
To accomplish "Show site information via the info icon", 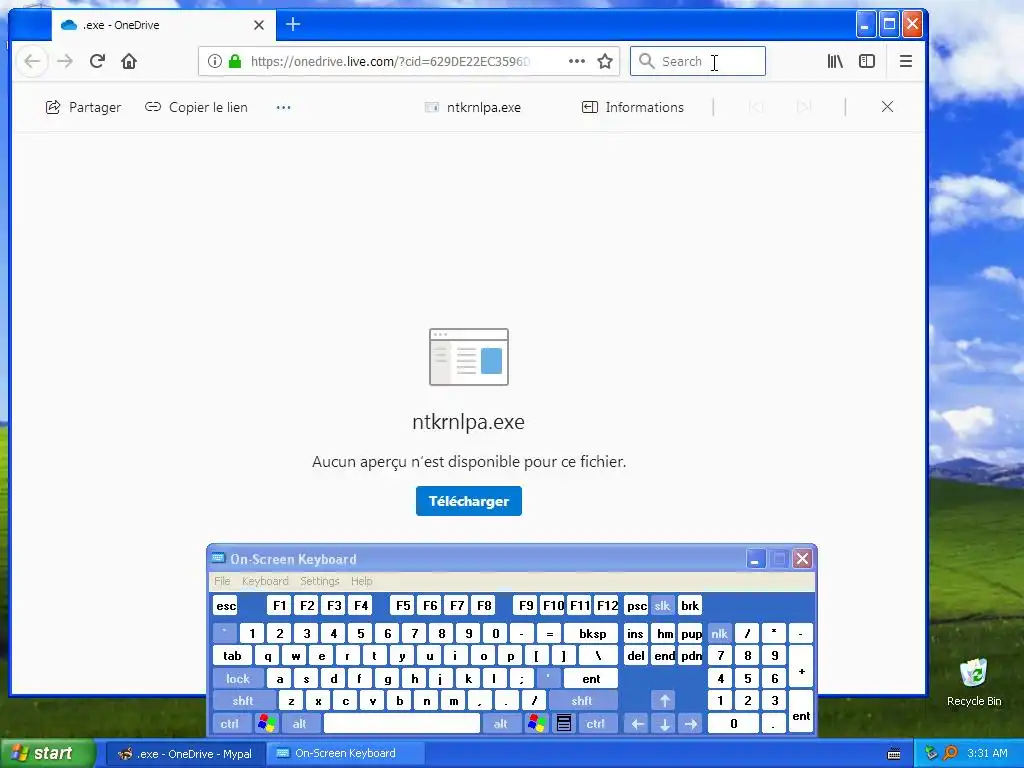I will click(x=214, y=61).
